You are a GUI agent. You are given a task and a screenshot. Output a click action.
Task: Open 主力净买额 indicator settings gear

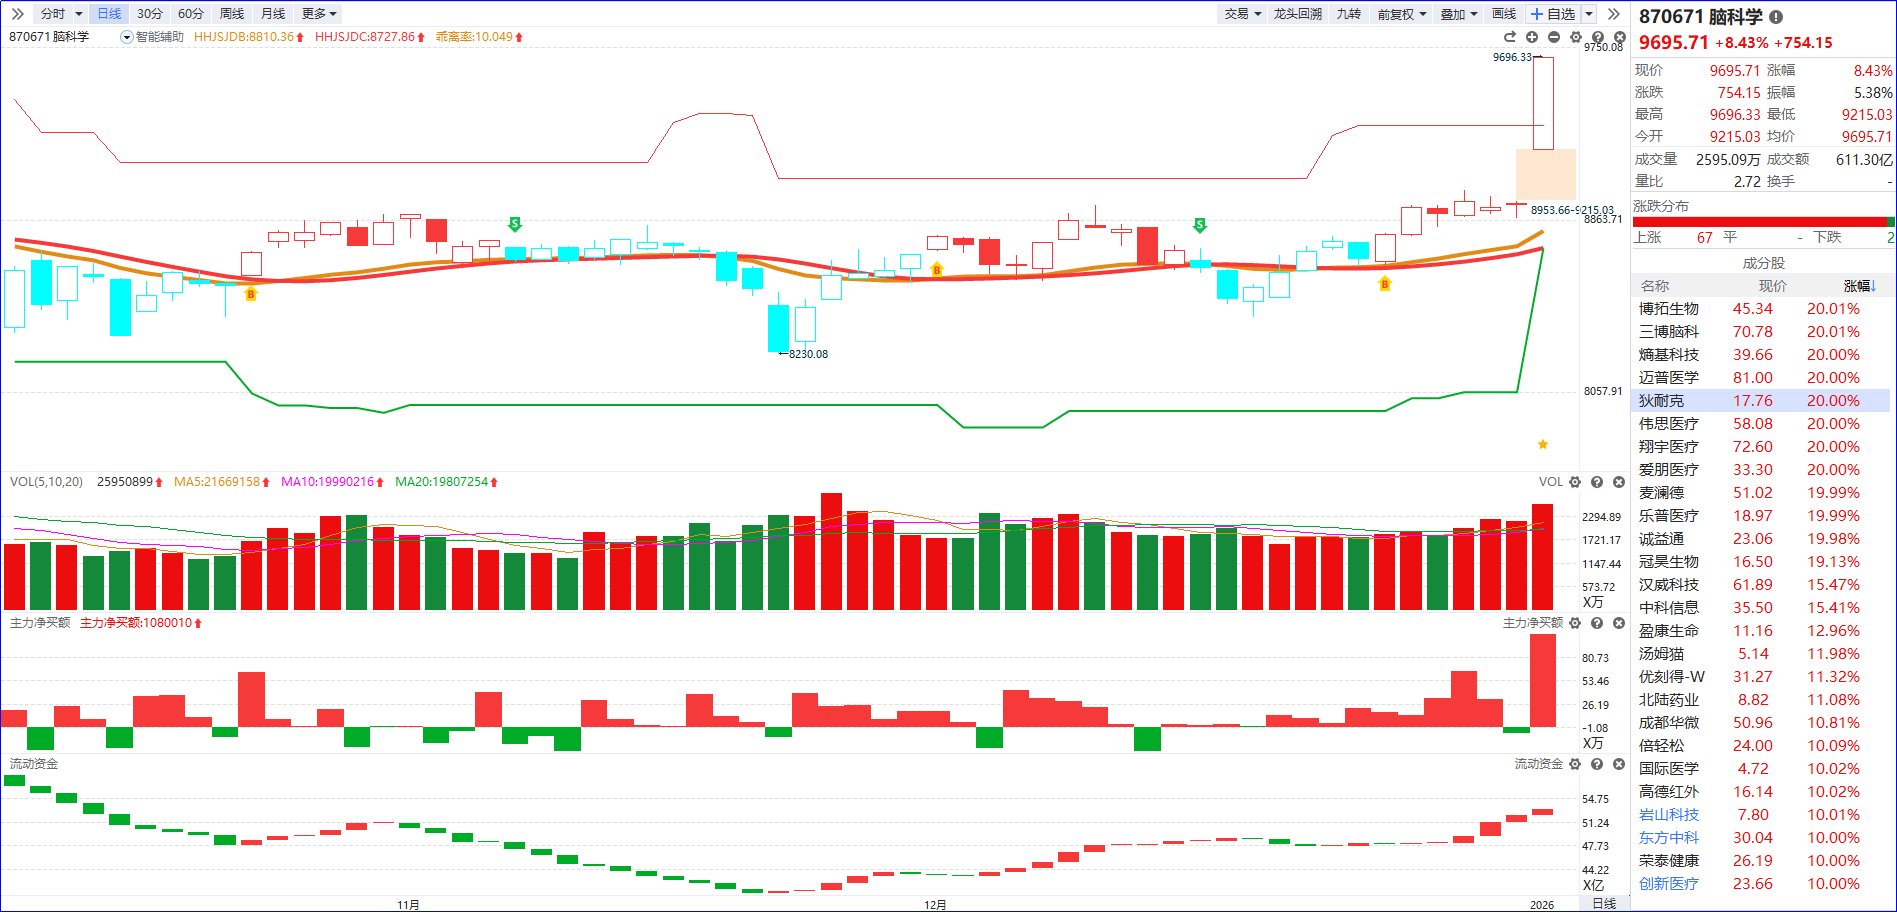1575,623
